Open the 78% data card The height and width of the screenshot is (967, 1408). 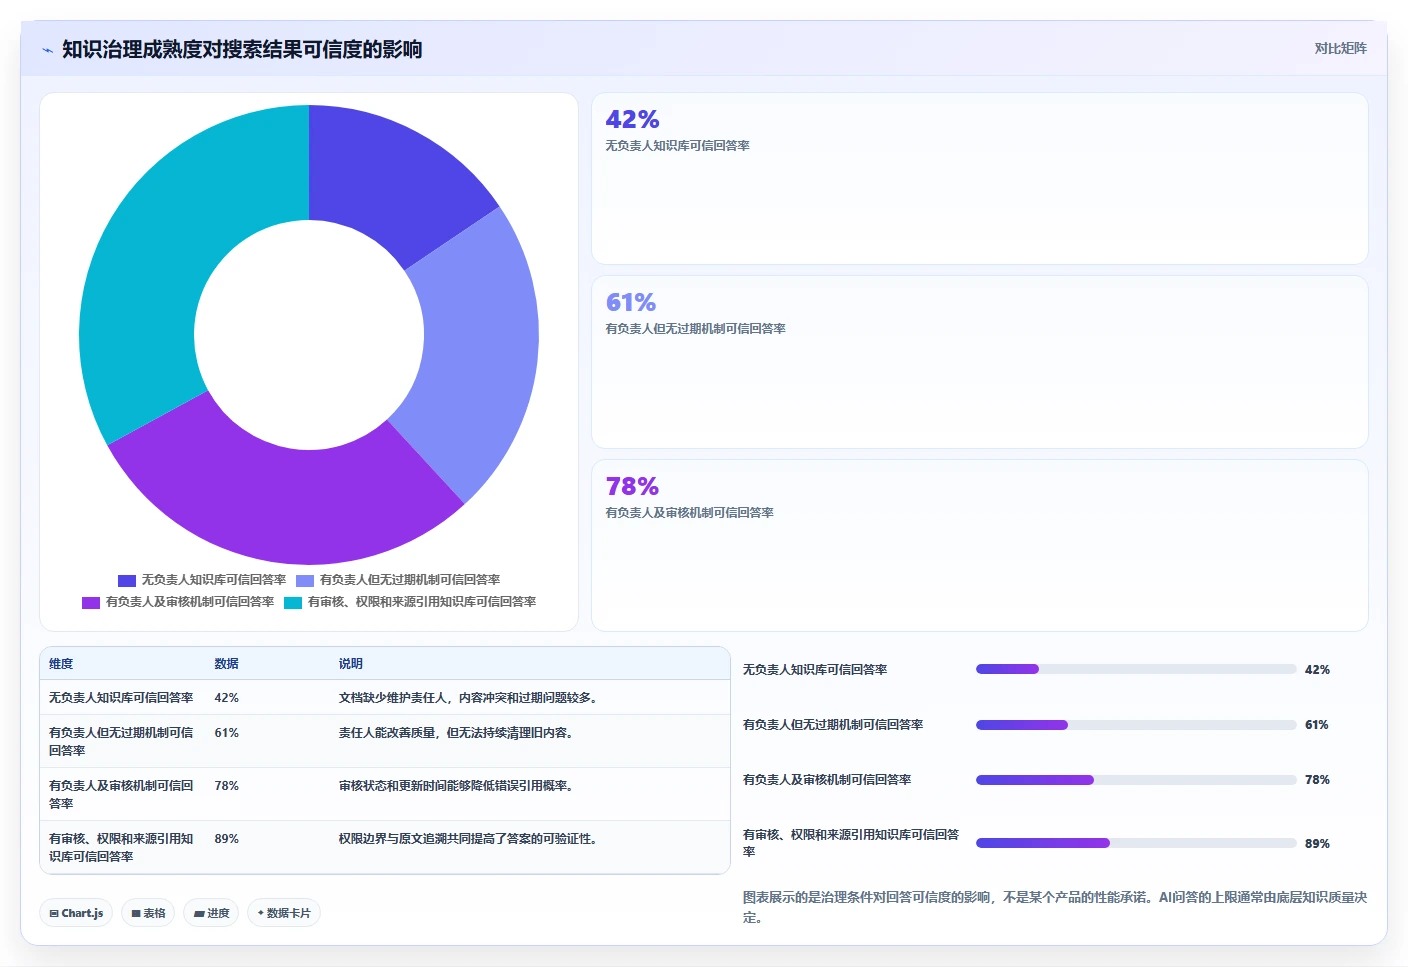980,545
